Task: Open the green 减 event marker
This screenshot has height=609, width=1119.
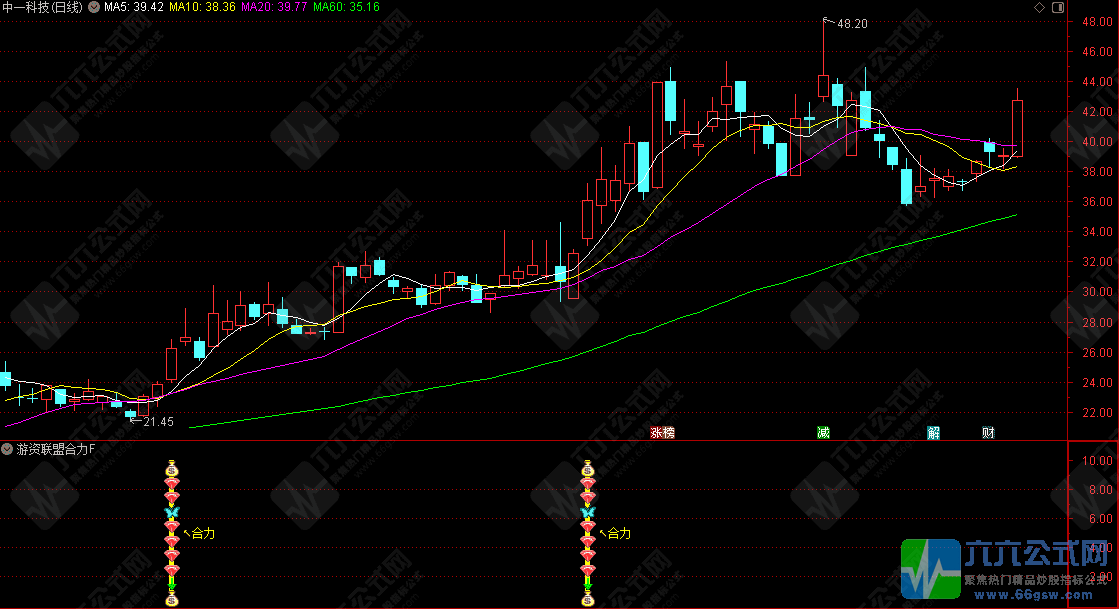Action: pyautogui.click(x=823, y=432)
